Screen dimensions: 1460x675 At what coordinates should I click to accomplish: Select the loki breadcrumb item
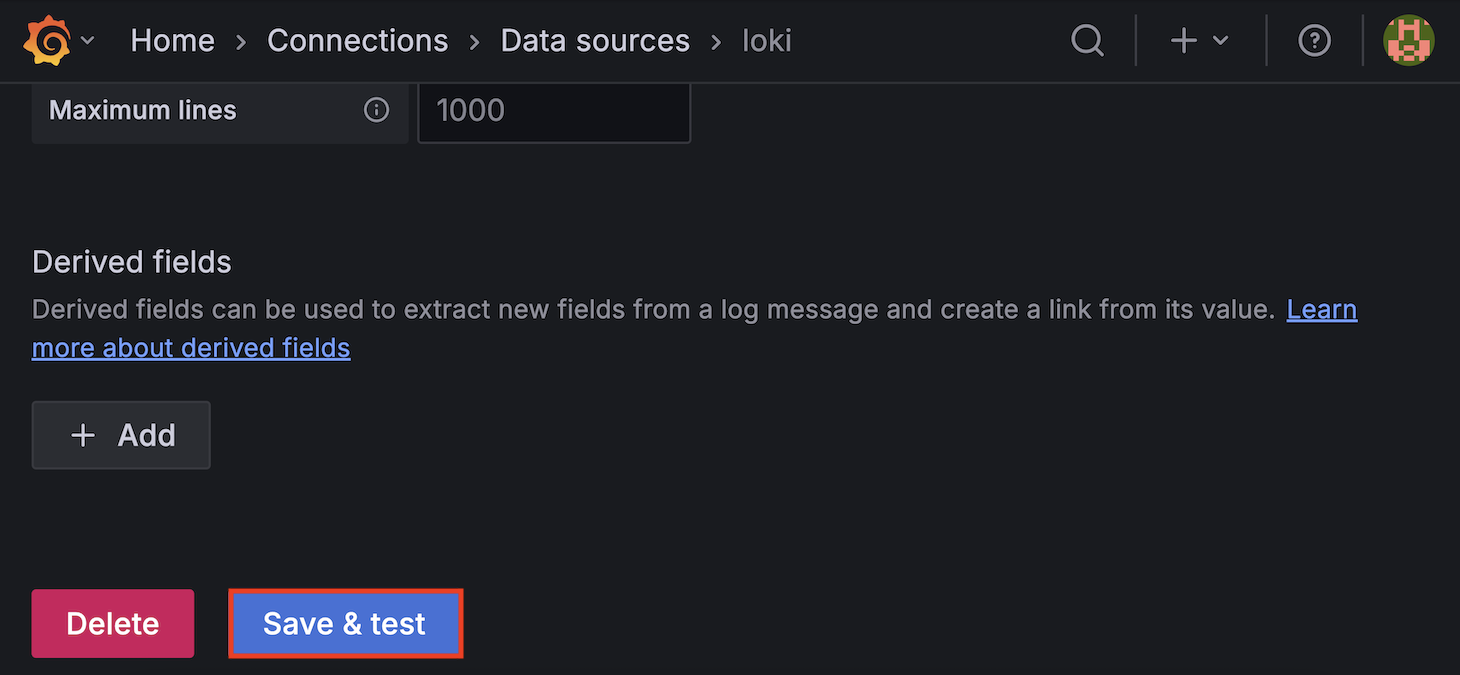point(766,40)
